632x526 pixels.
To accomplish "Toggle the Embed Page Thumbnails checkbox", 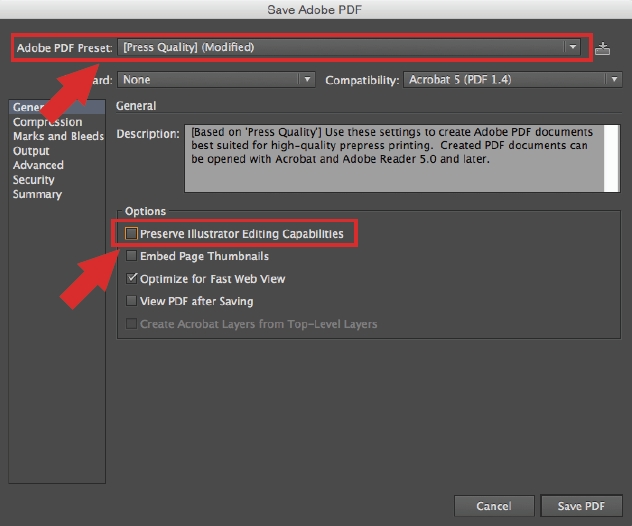I will point(132,257).
